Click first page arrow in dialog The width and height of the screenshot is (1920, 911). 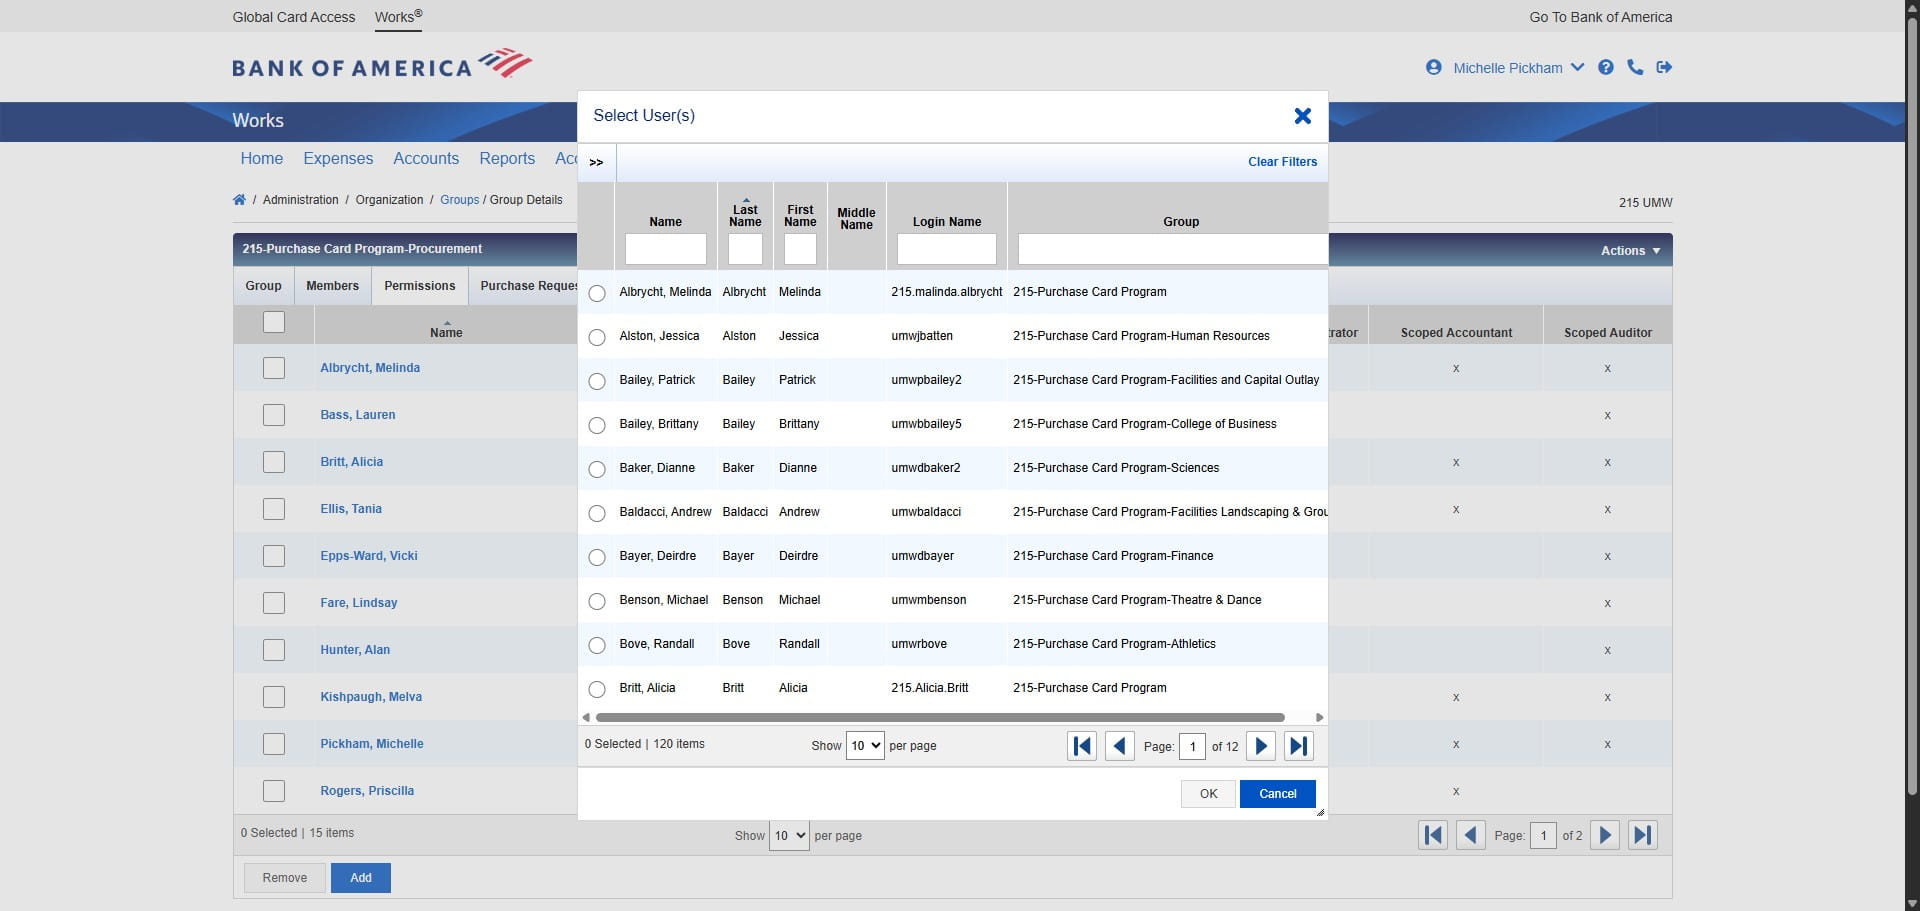pos(1081,745)
